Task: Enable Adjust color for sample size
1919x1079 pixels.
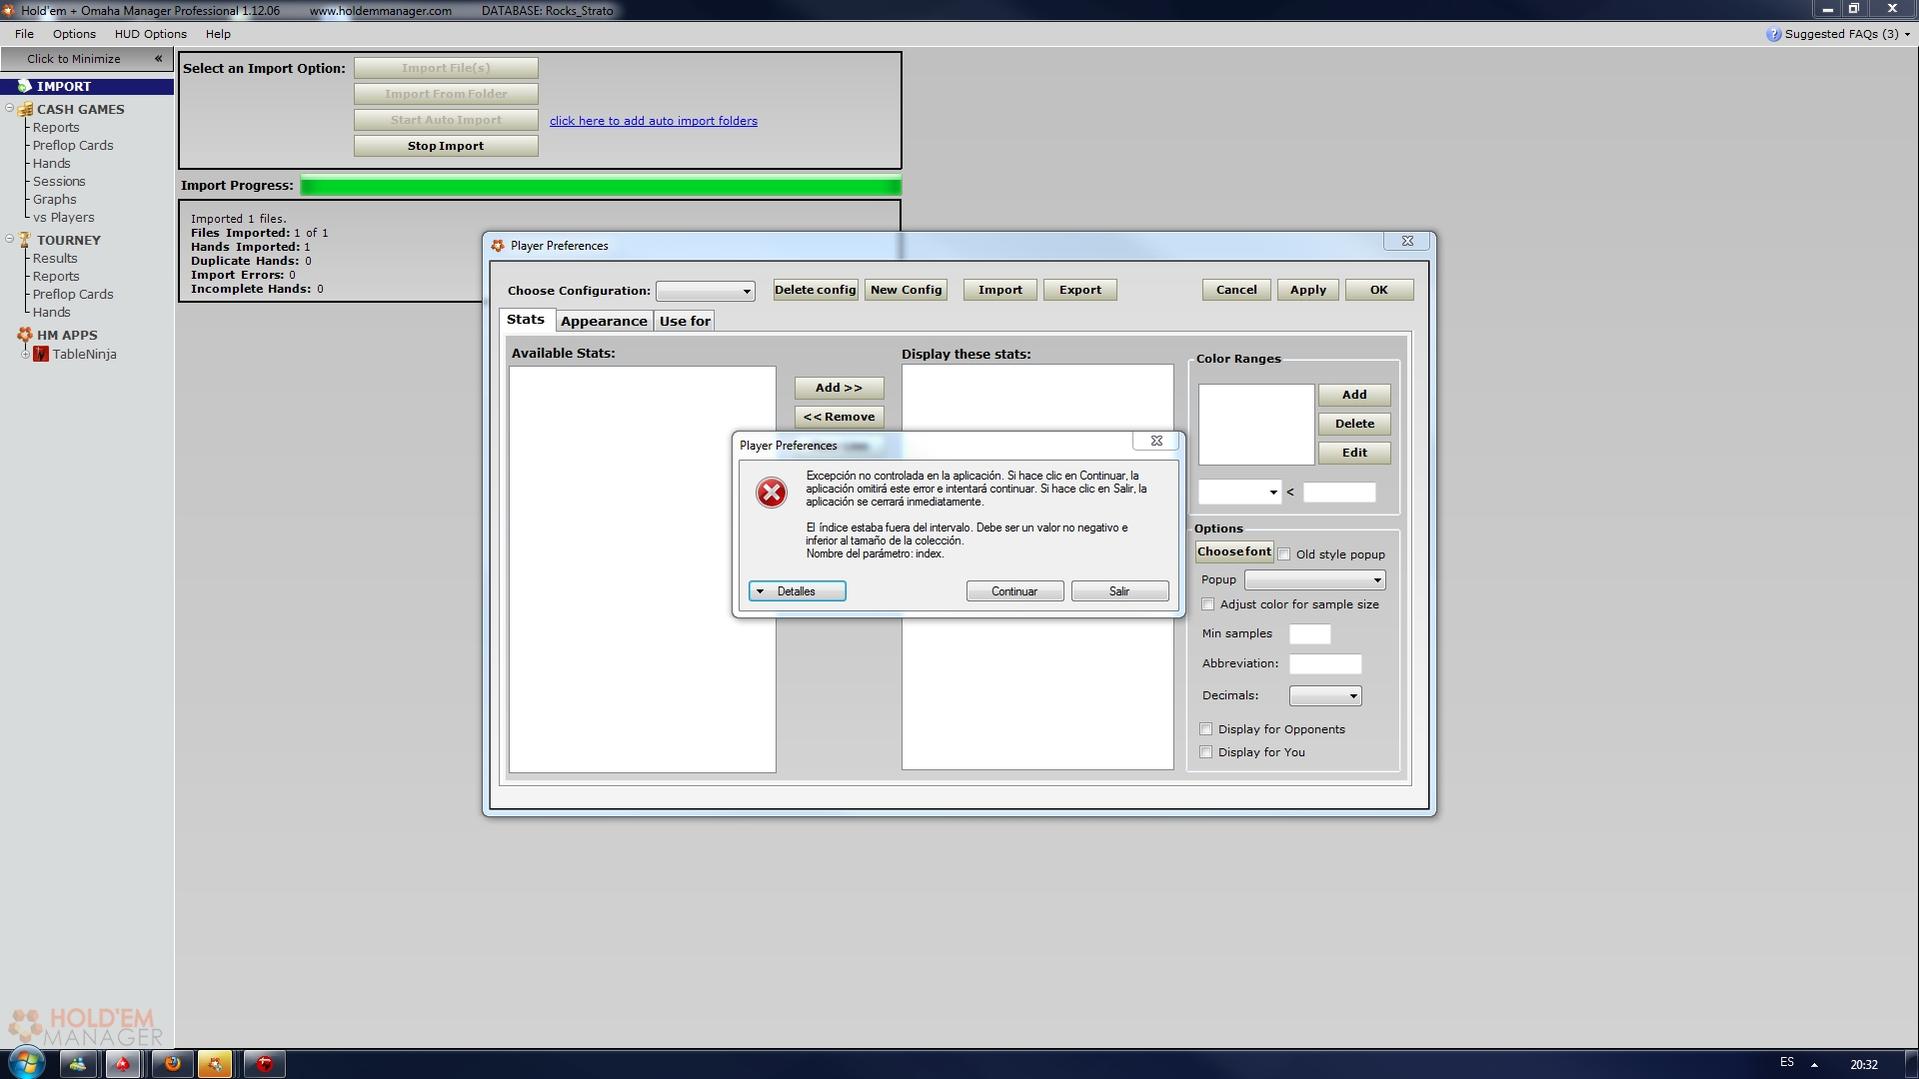Action: [1208, 604]
